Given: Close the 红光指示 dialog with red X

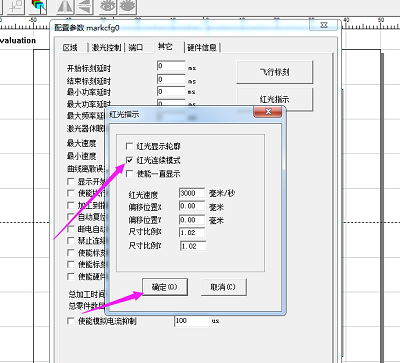Looking at the screenshot, I should 268,112.
